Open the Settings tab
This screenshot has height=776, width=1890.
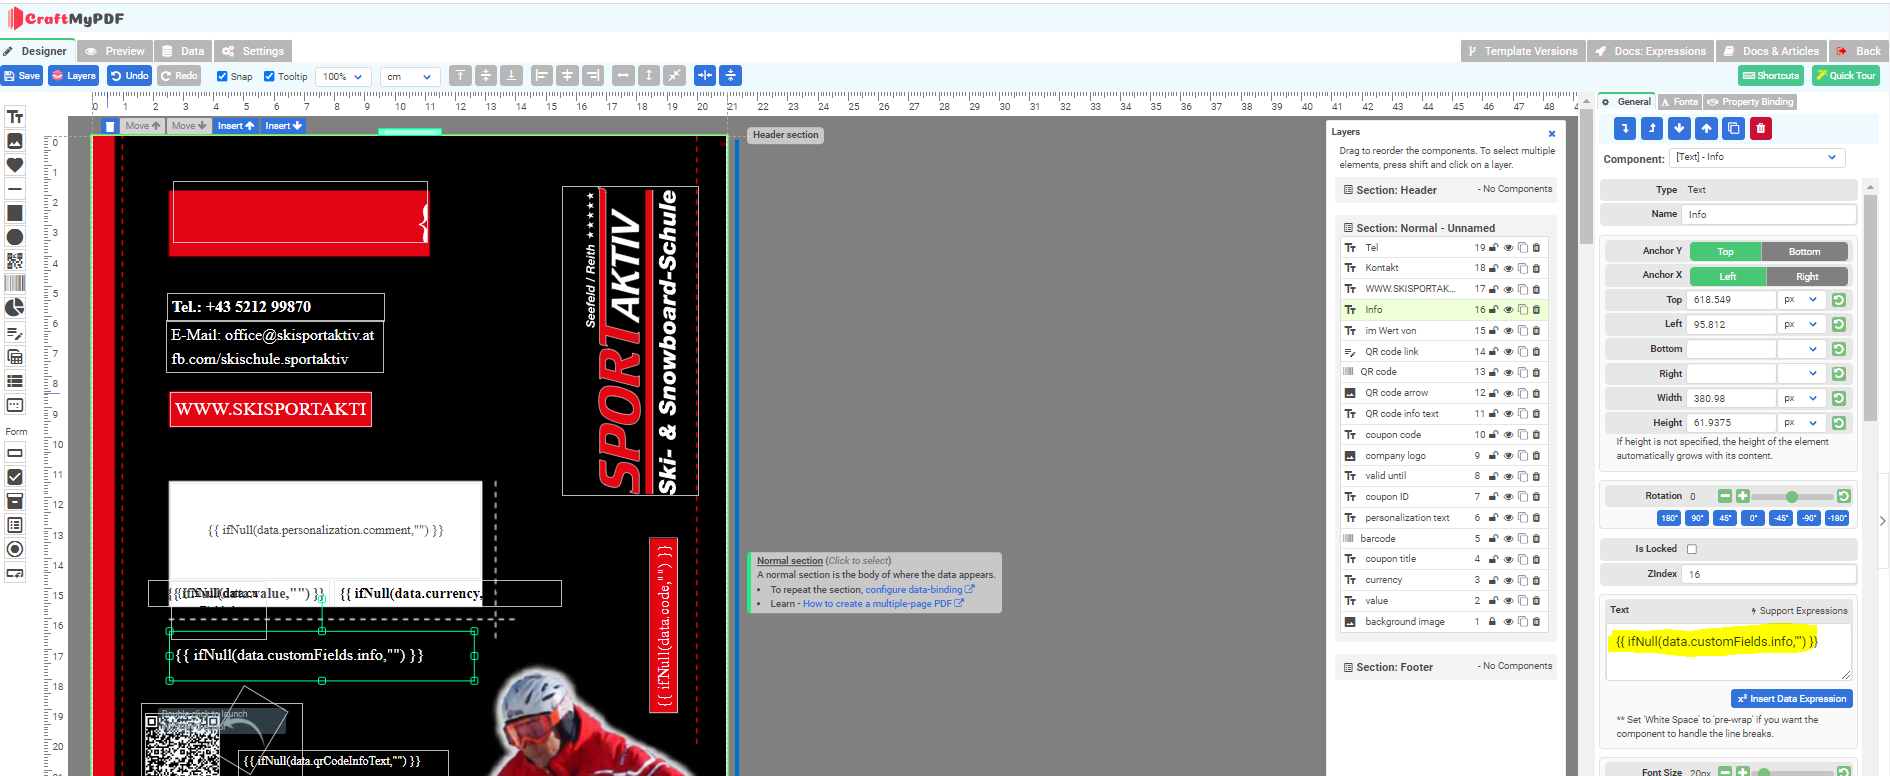[253, 51]
